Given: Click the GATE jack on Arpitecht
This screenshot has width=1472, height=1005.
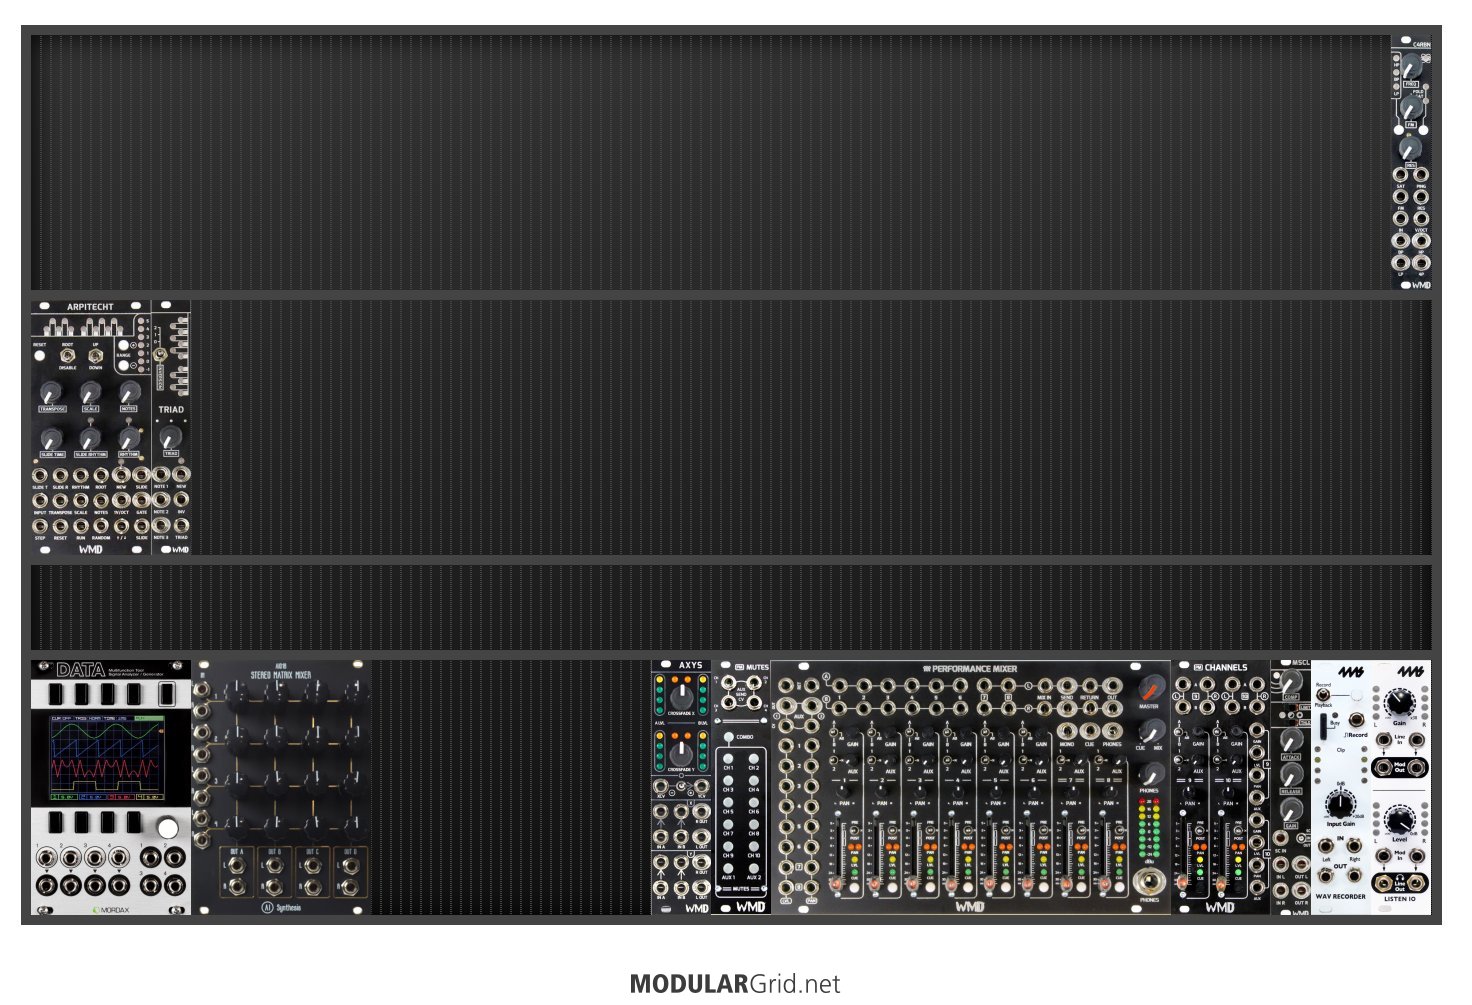Looking at the screenshot, I should 142,500.
